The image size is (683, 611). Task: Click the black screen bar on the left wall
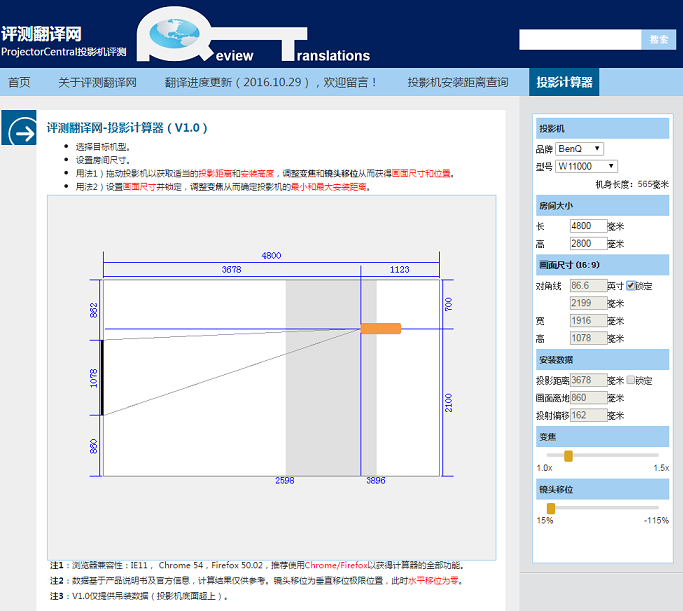click(102, 378)
